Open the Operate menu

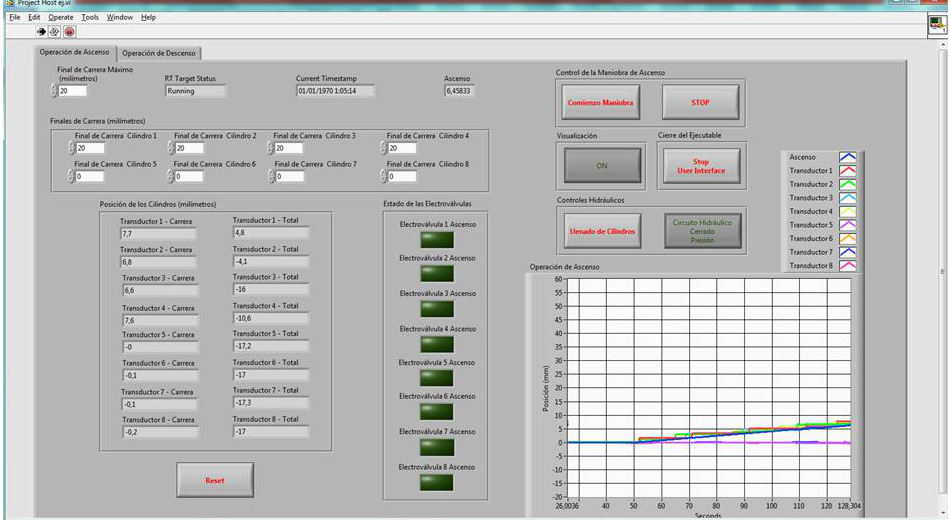point(61,18)
